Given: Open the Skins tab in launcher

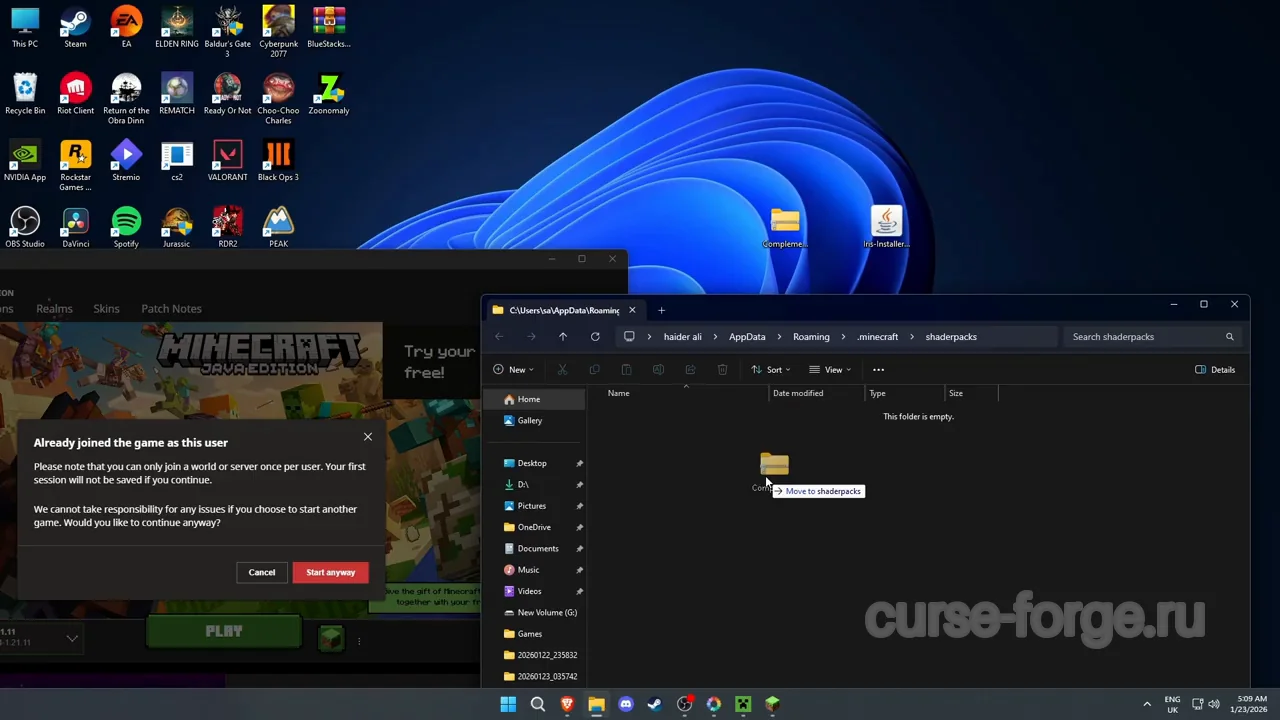Looking at the screenshot, I should 106,309.
